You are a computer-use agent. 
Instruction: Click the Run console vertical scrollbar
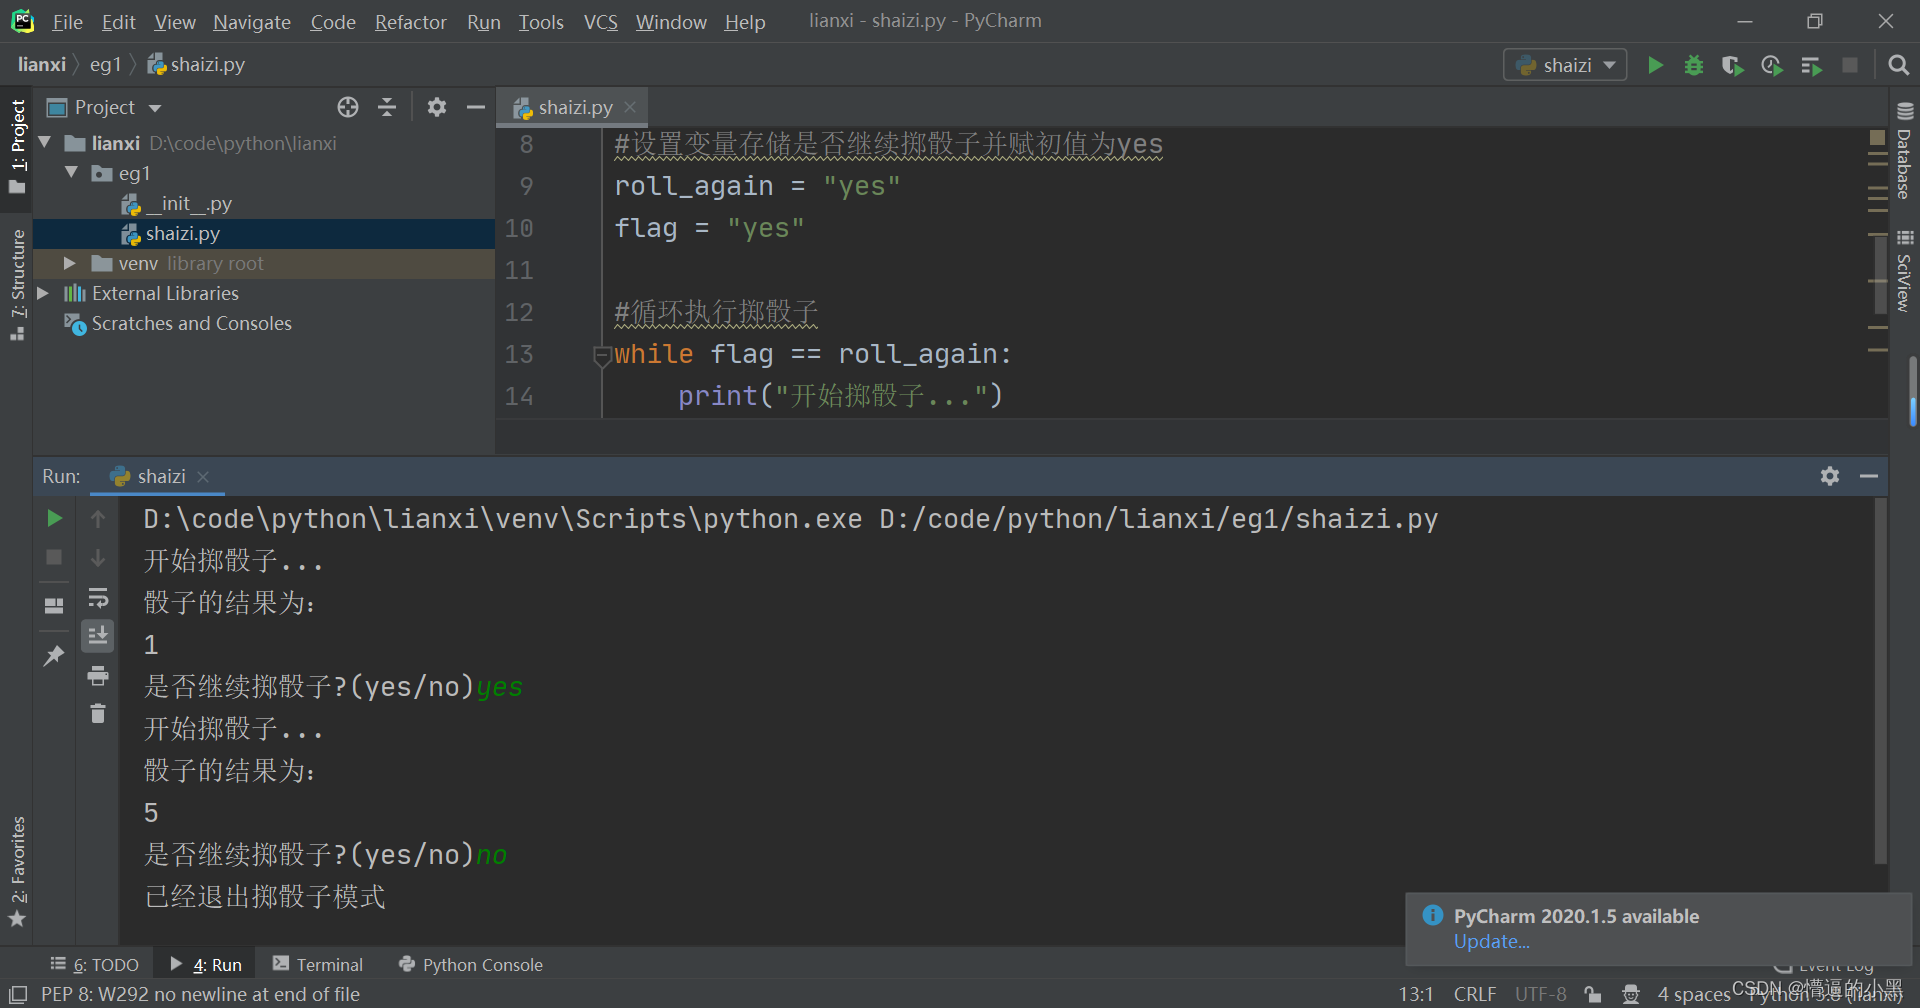point(1880,680)
